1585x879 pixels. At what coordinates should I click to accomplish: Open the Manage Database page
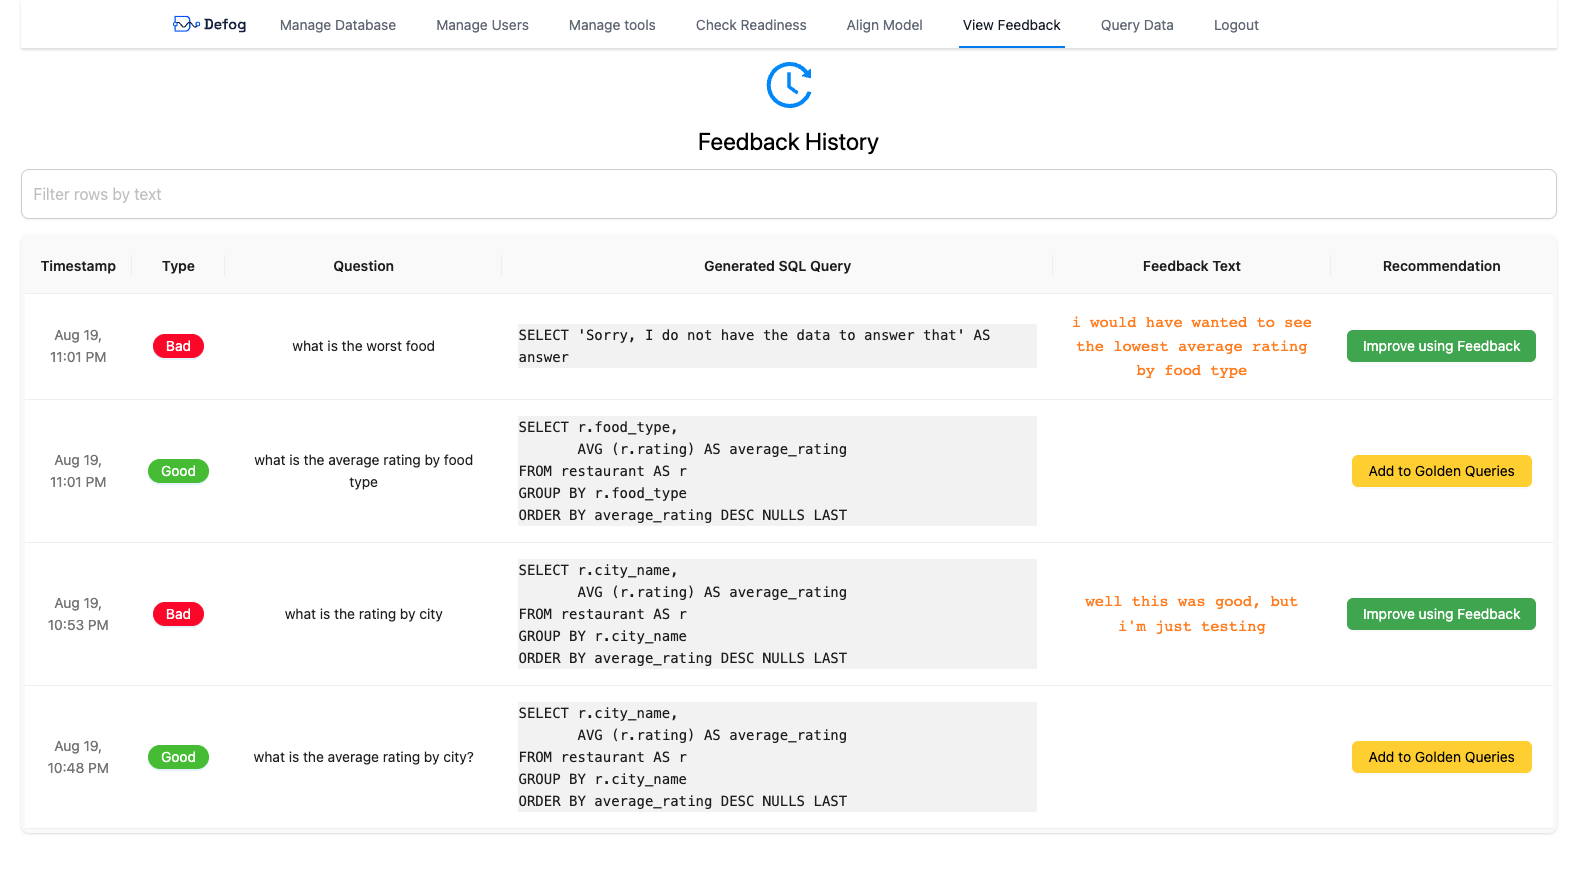tap(337, 25)
